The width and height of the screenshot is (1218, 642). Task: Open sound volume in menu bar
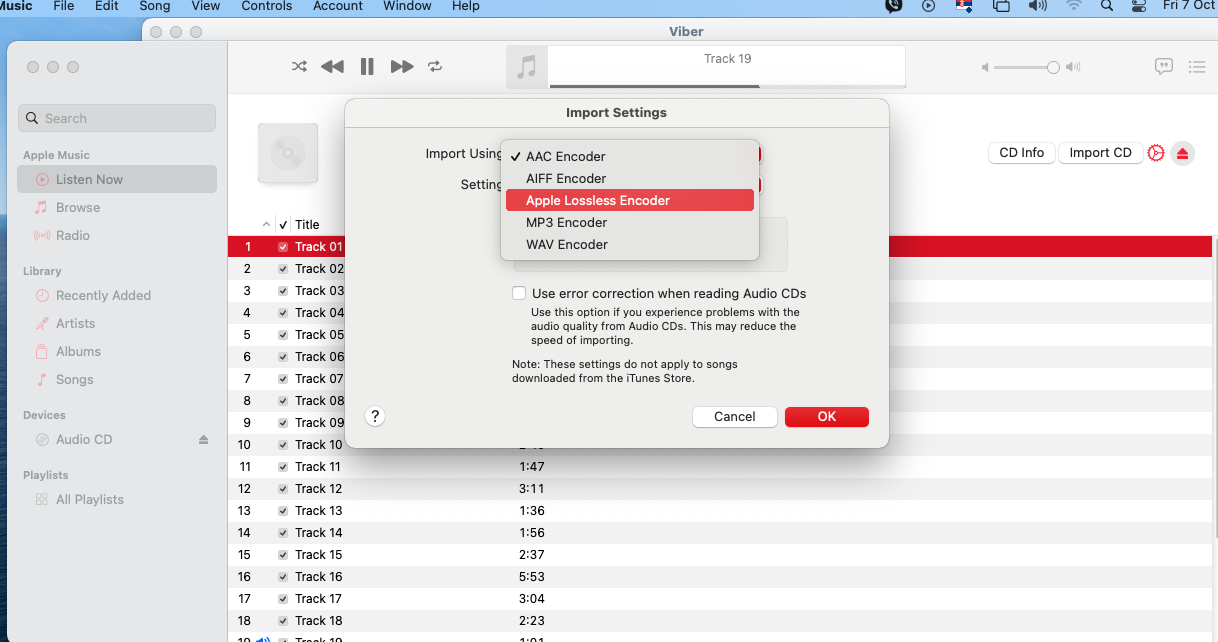pyautogui.click(x=1038, y=6)
